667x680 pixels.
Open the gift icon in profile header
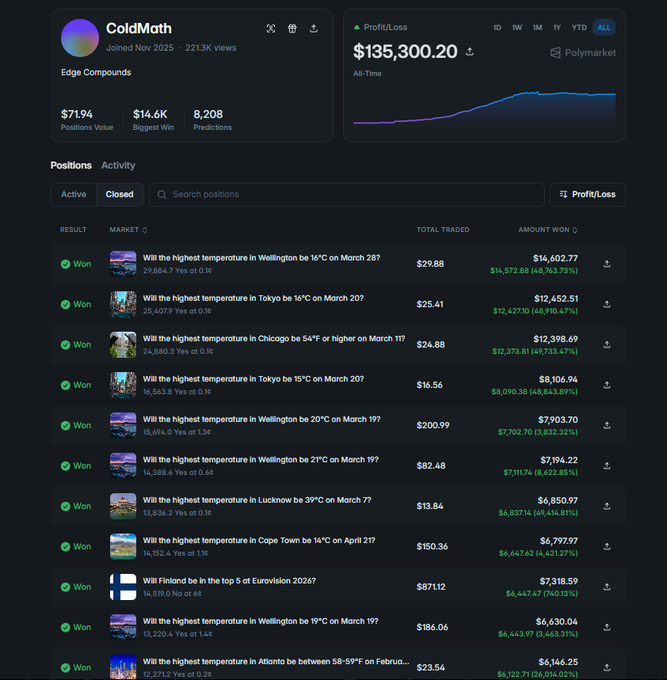point(292,29)
